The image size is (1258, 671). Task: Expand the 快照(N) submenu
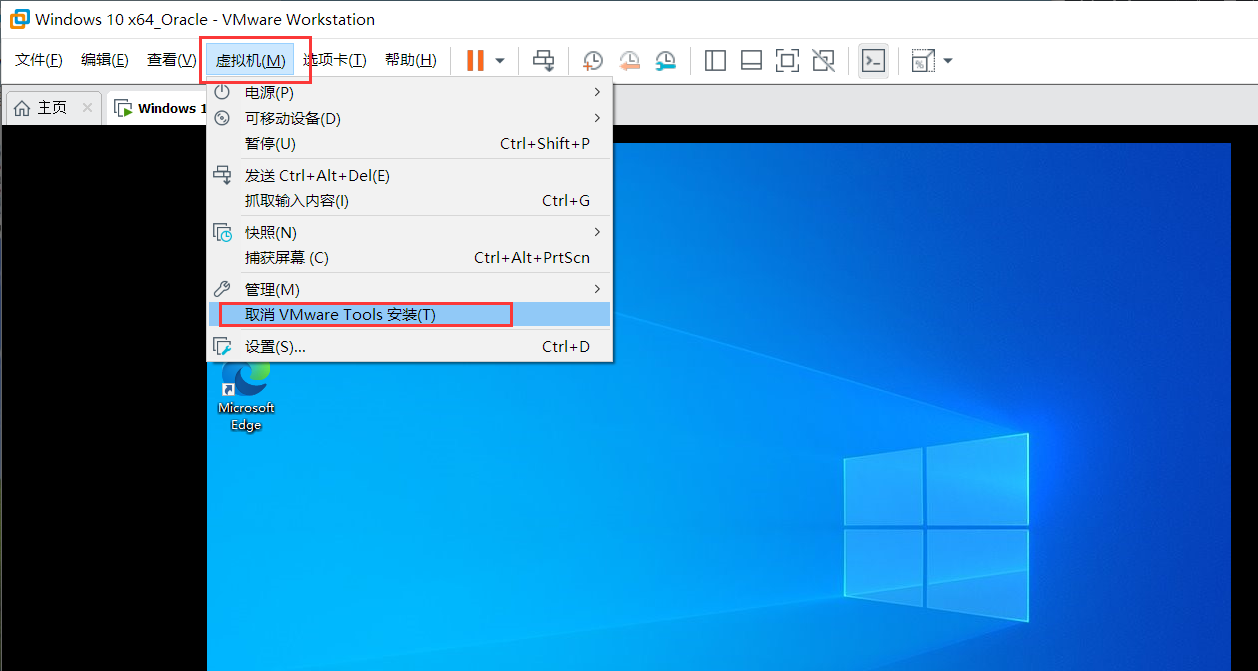point(410,232)
